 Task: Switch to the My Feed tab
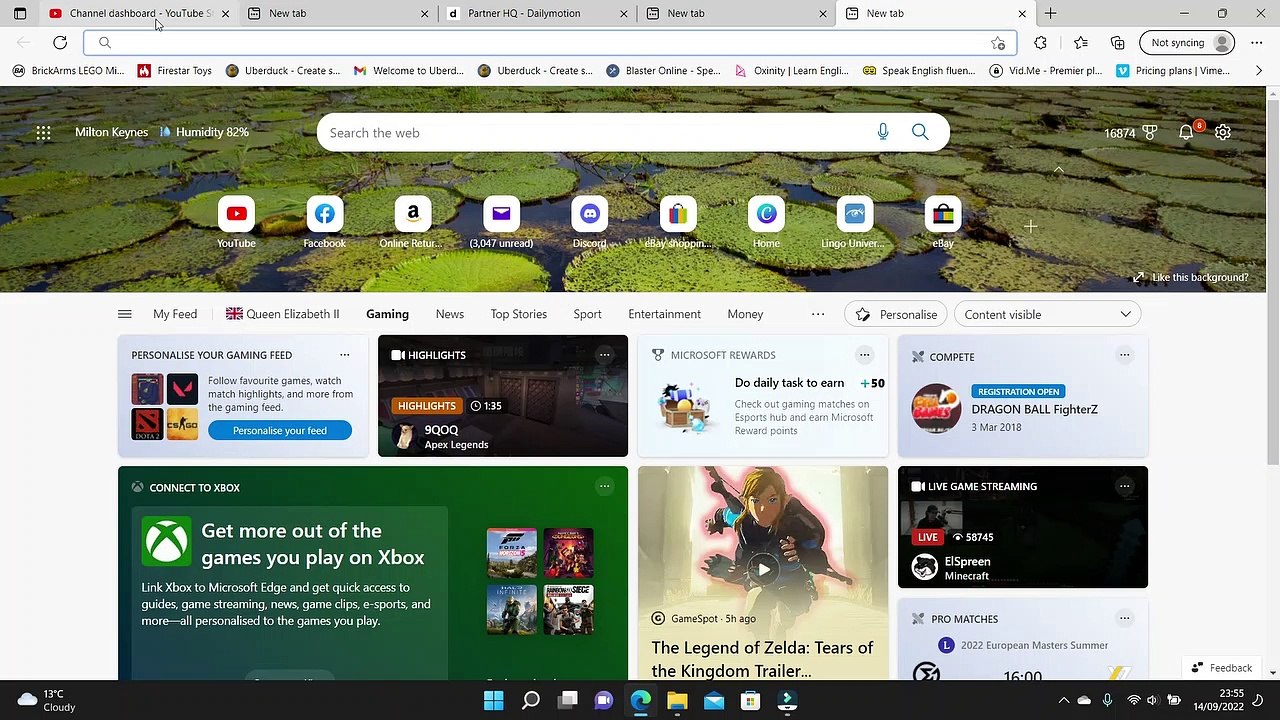[175, 314]
